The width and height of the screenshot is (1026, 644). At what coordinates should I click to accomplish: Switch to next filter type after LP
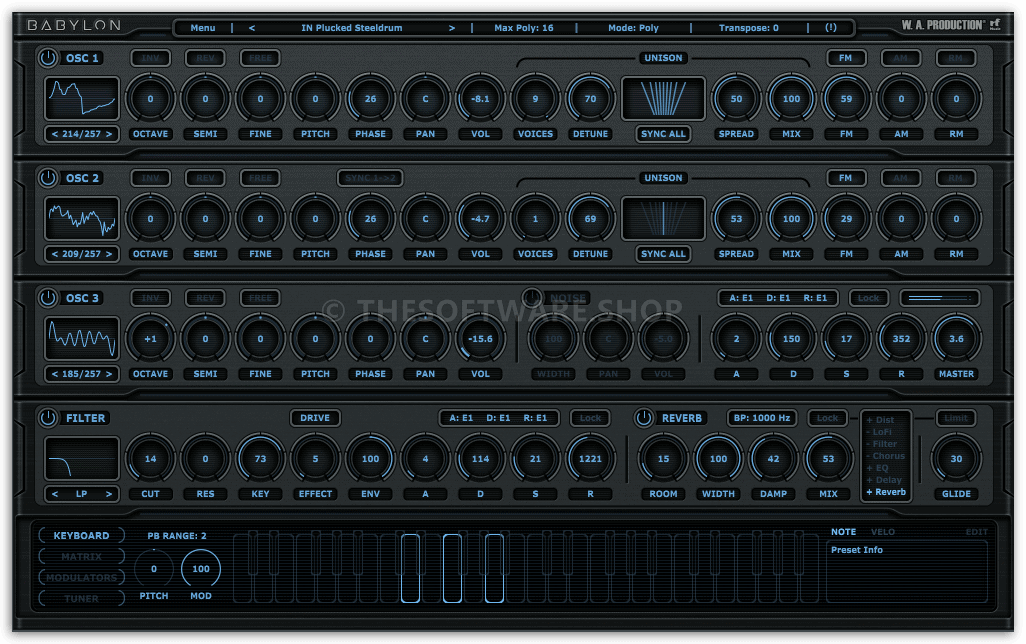coord(109,493)
